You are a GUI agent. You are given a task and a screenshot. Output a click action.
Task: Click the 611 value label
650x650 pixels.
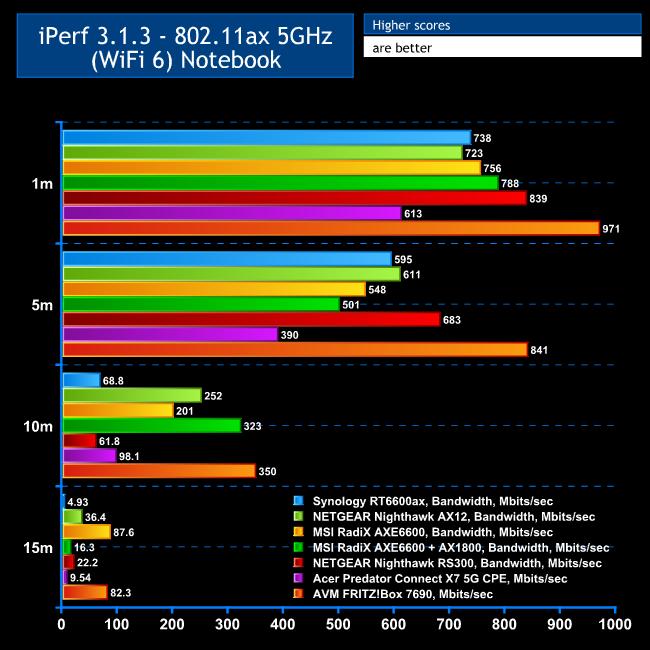[x=412, y=274]
